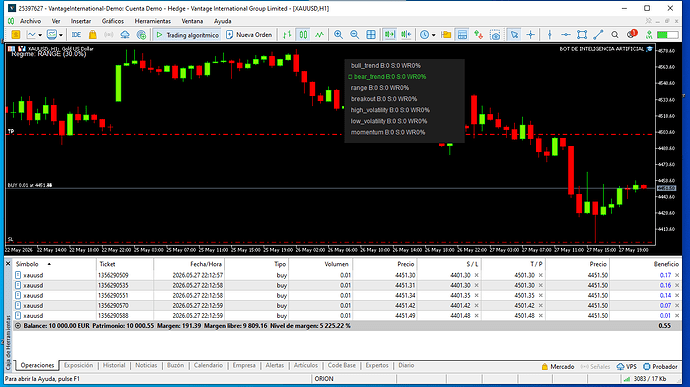Tile windows with the grid icon
This screenshot has height=387, width=690.
coord(371,34)
